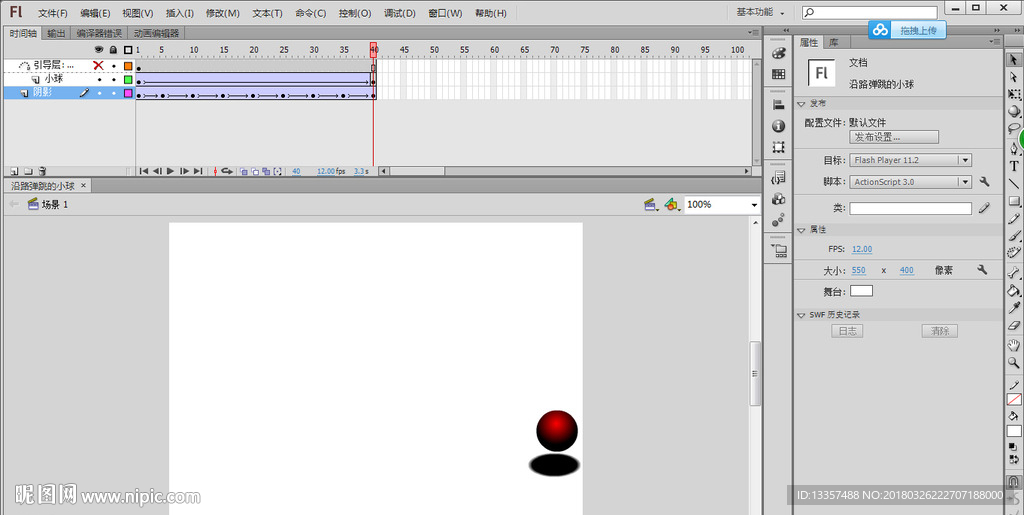Open the Color panel palette icon

coord(778,54)
